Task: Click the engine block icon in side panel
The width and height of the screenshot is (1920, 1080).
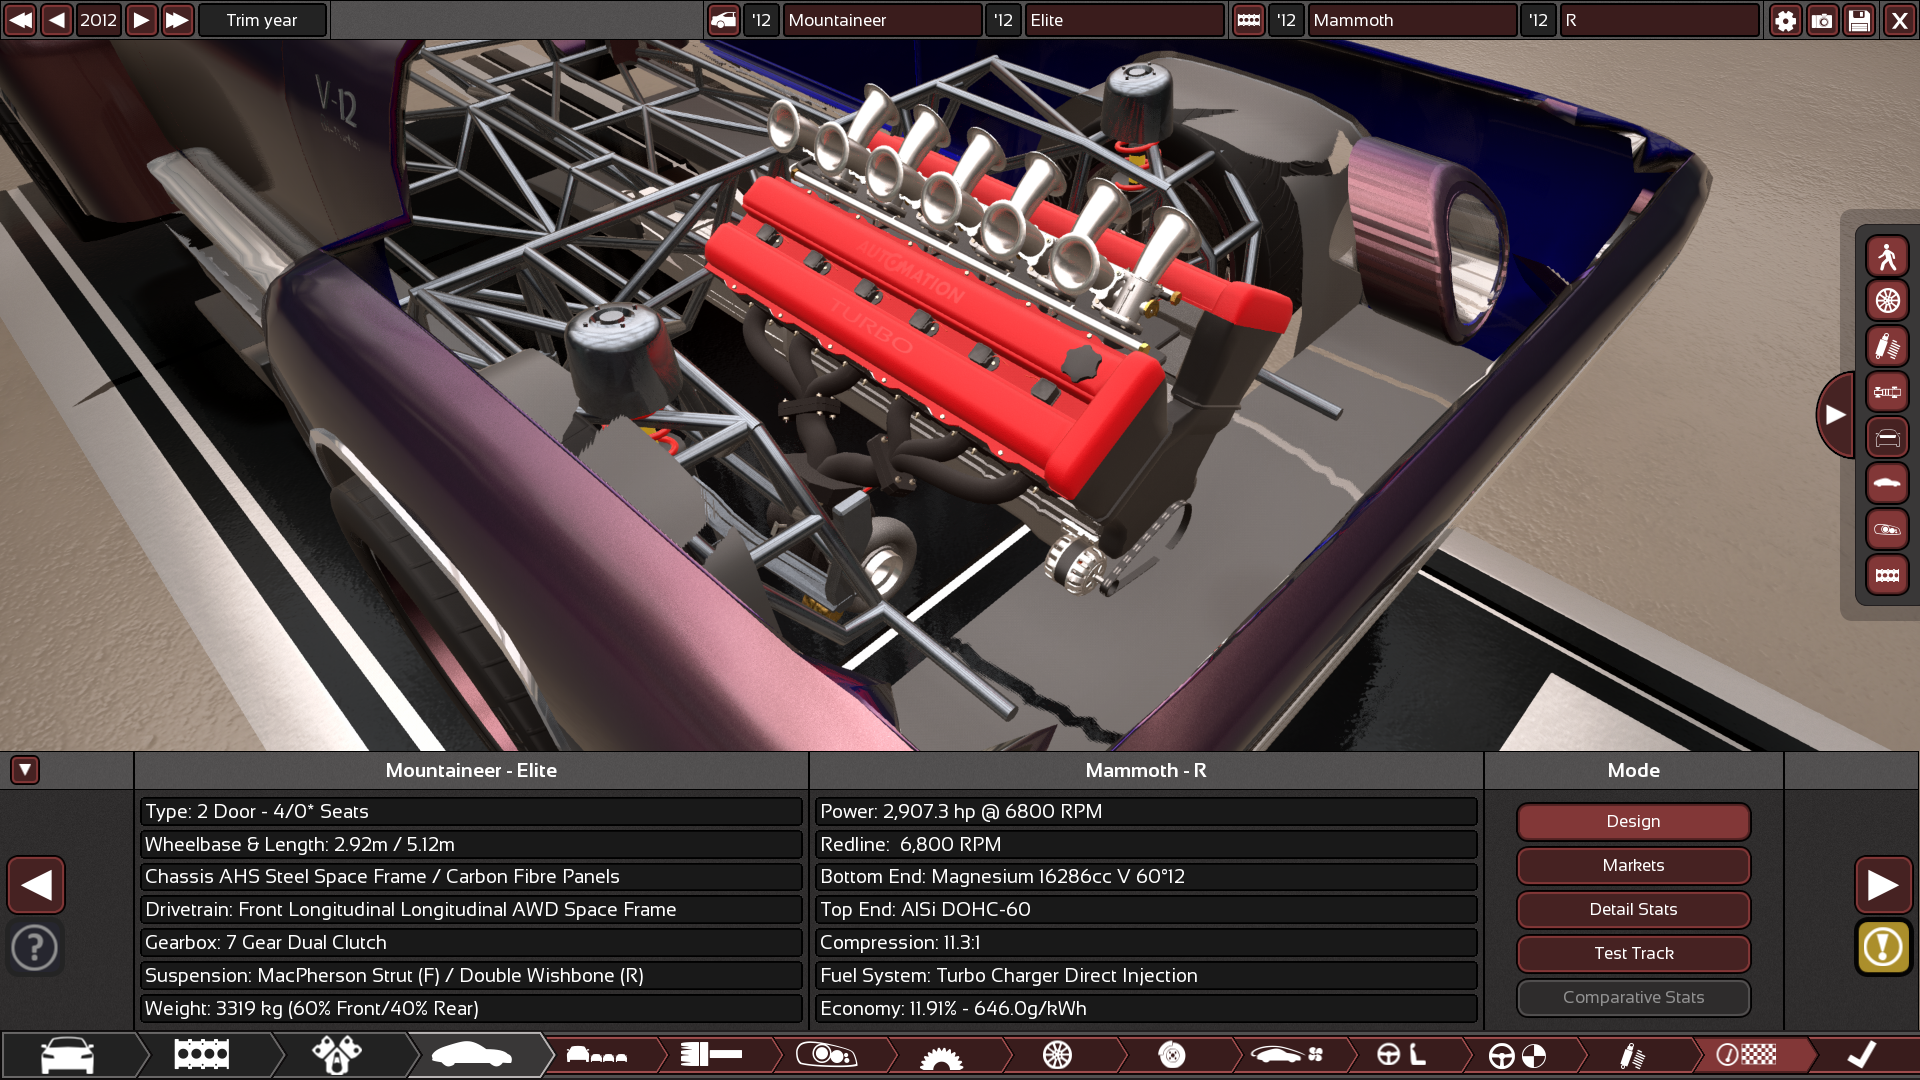Action: click(1887, 575)
